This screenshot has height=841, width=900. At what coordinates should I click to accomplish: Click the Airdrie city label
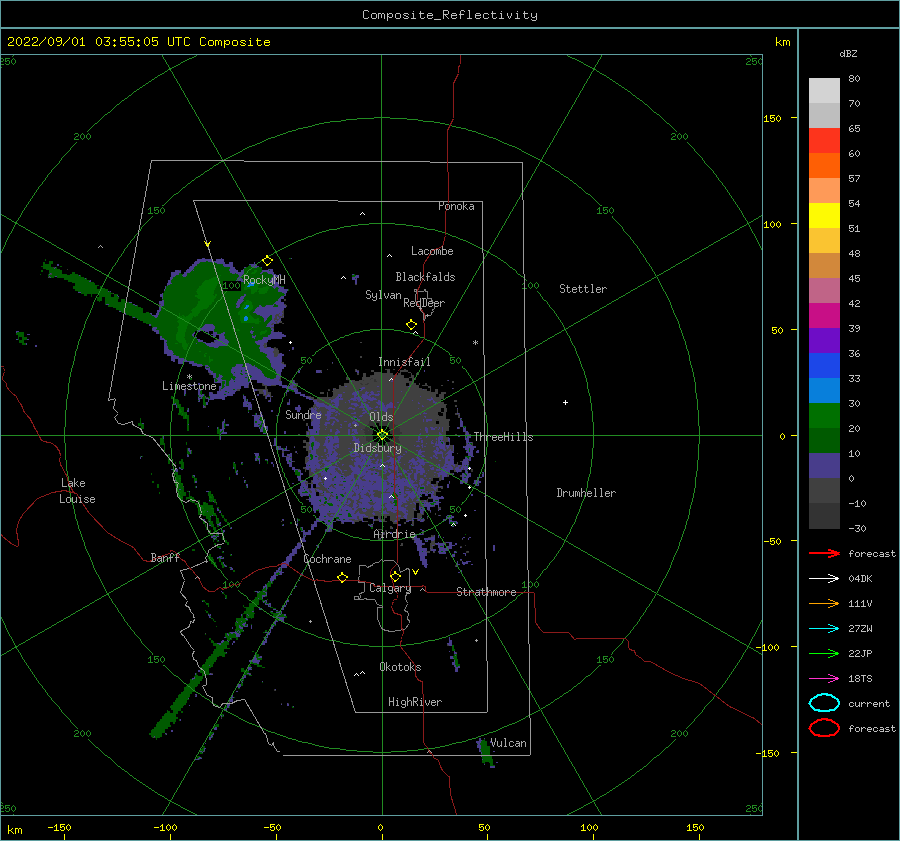(394, 534)
